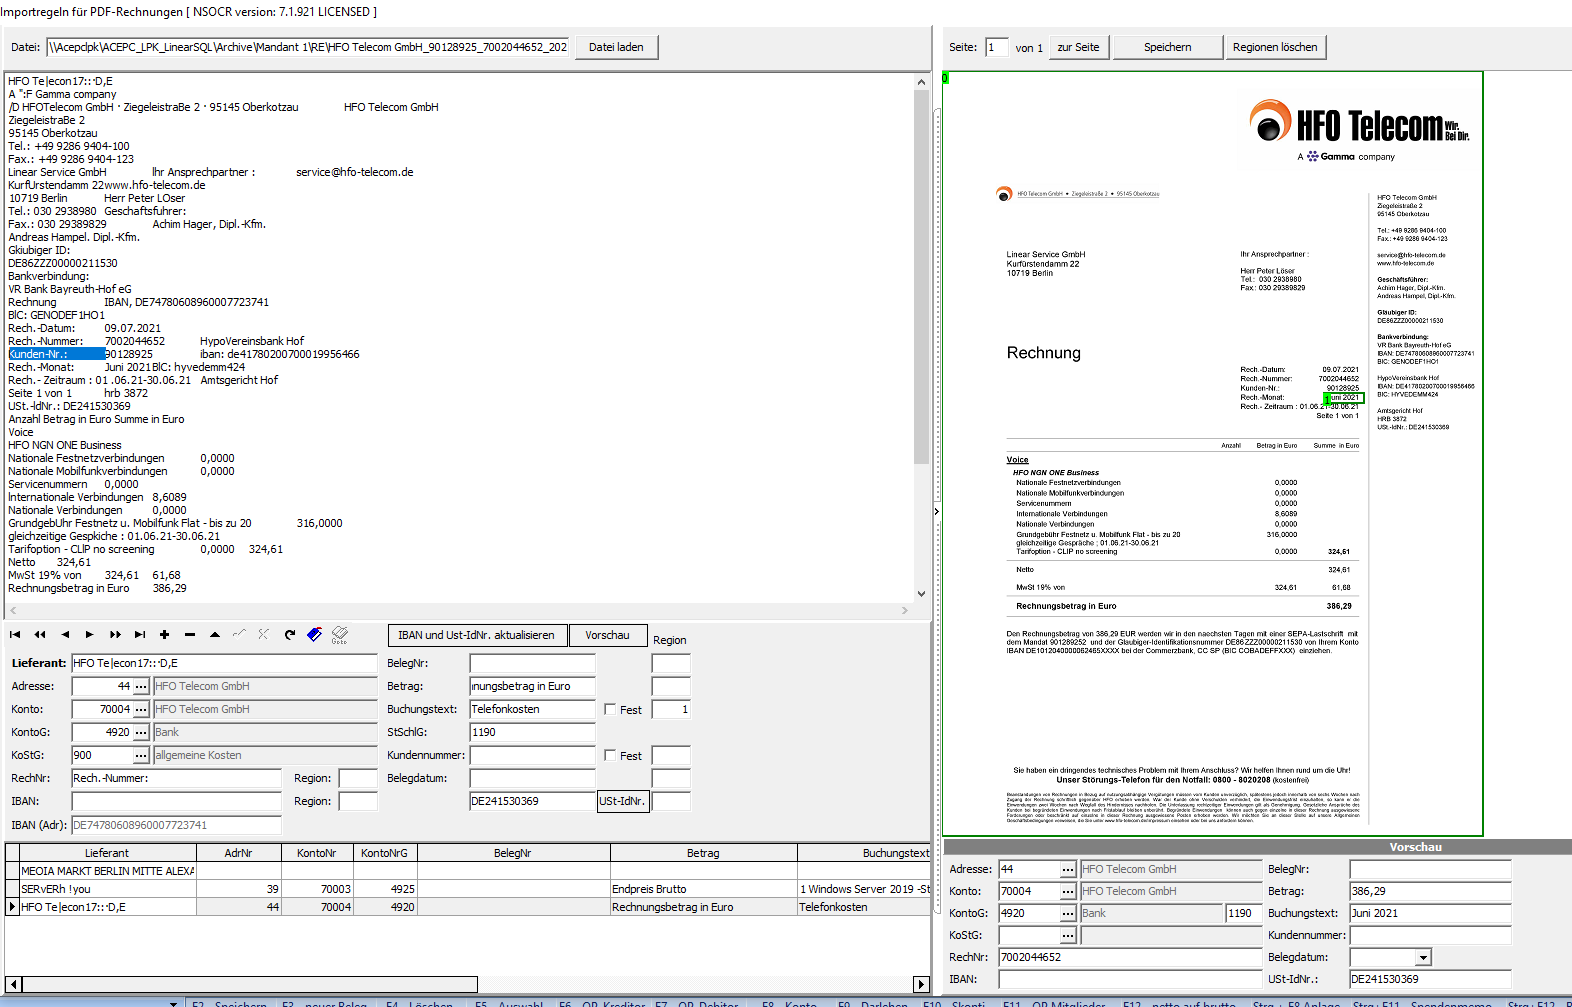Click the RechNr field with Rech.-Nummer:
The image size is (1572, 1007).
coord(176,778)
